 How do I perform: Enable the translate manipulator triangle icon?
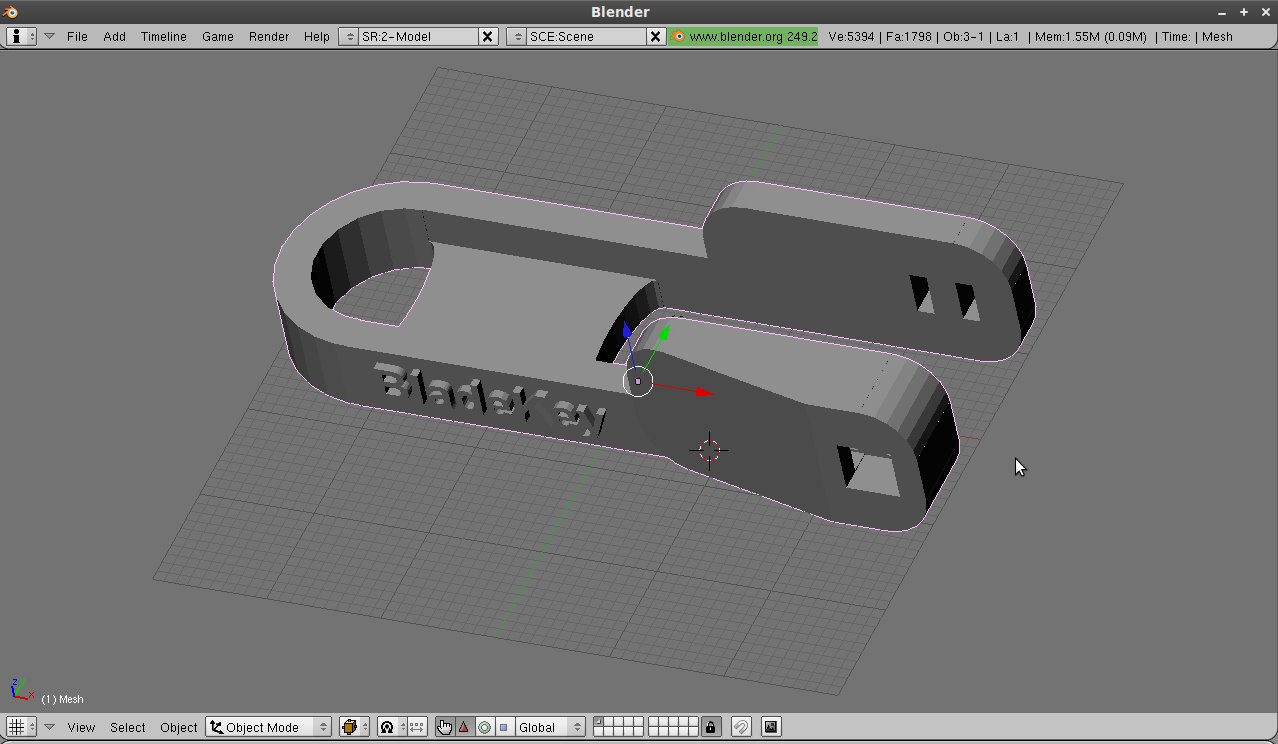(x=464, y=727)
